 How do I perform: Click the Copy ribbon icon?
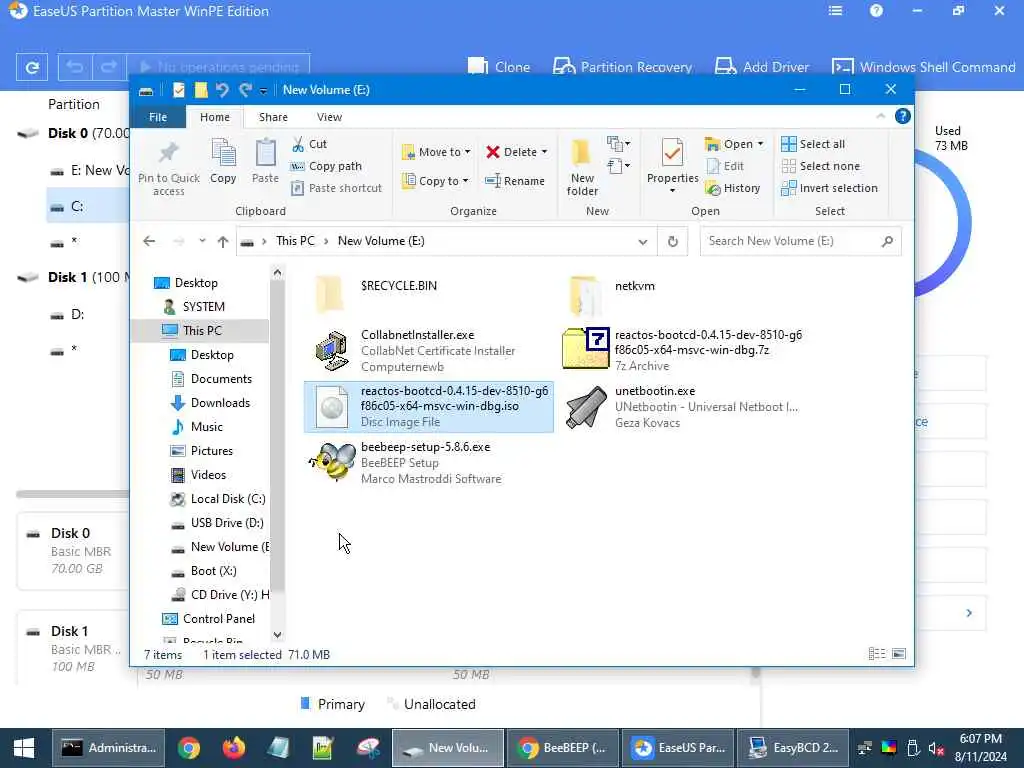(x=223, y=153)
